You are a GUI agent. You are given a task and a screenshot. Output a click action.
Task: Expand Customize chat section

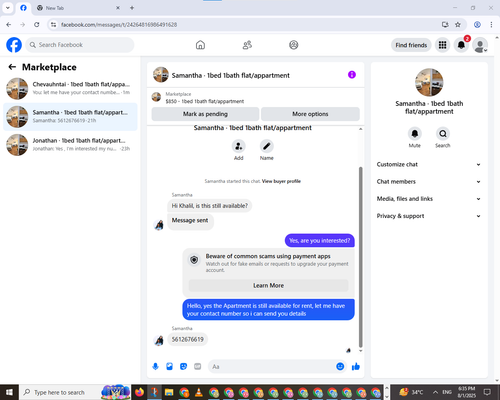(x=429, y=164)
